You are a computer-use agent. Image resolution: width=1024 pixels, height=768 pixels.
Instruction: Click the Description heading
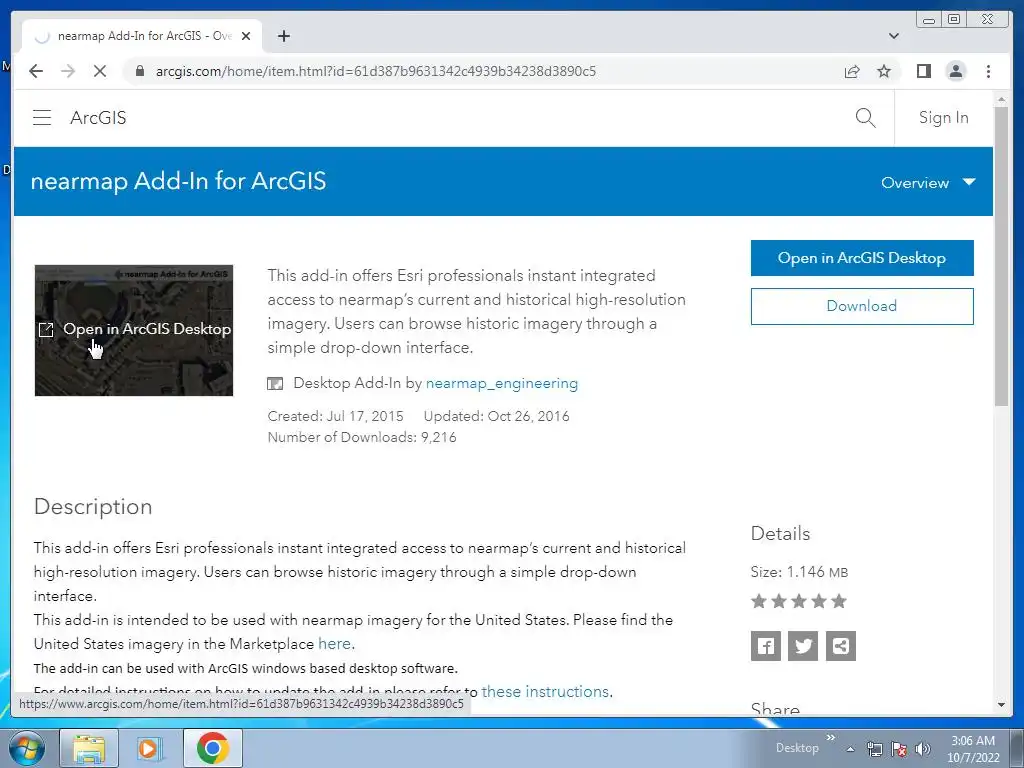coord(93,507)
